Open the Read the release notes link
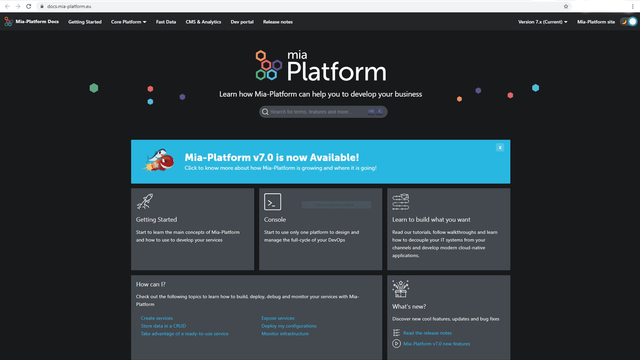 click(427, 333)
